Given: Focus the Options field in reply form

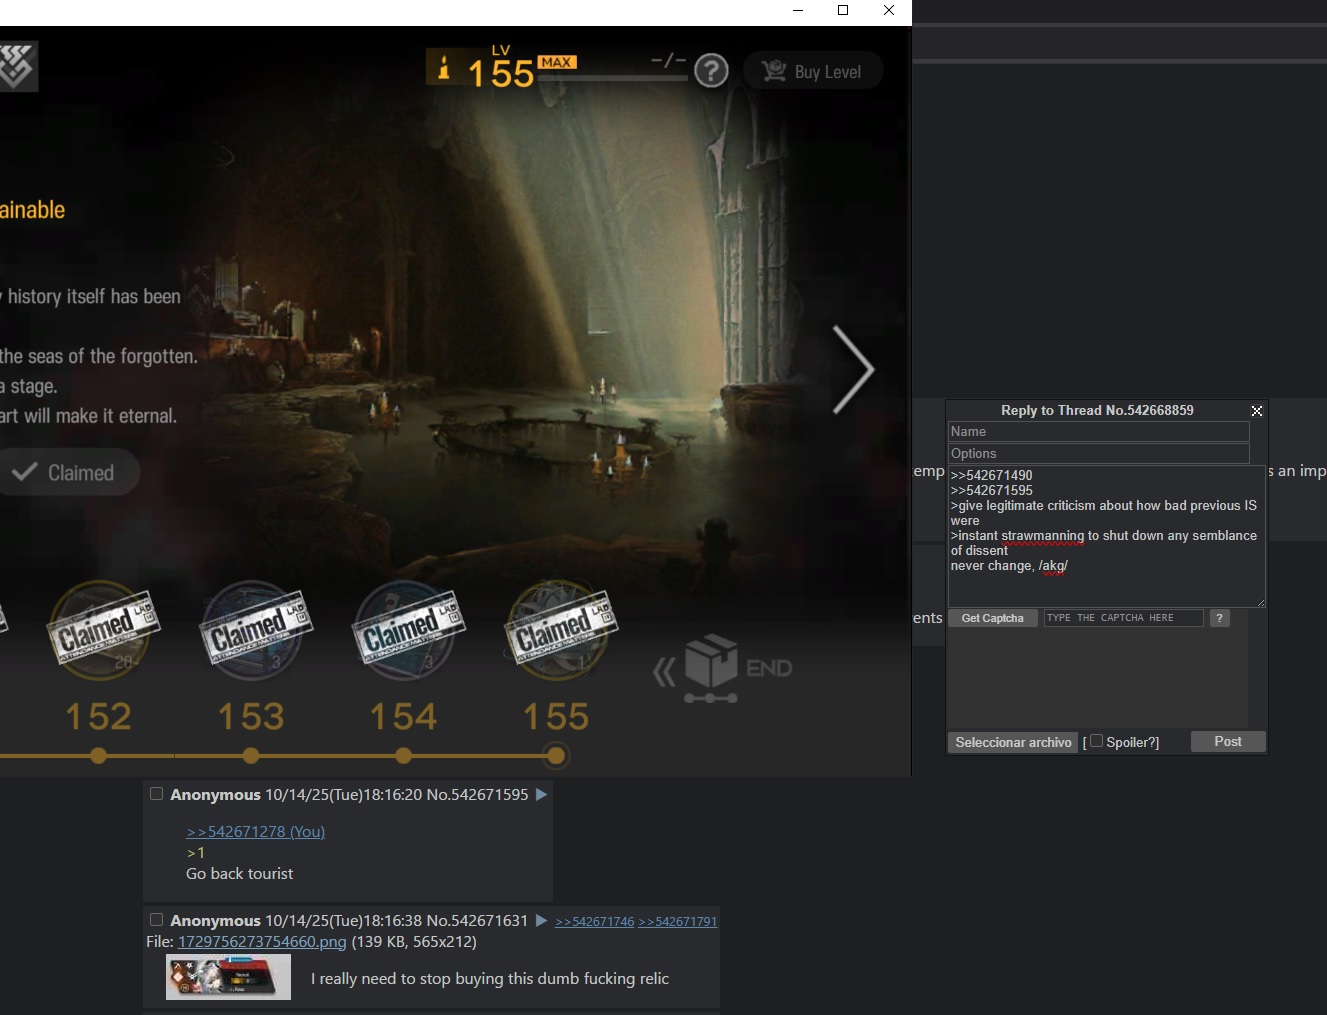Looking at the screenshot, I should 1098,454.
